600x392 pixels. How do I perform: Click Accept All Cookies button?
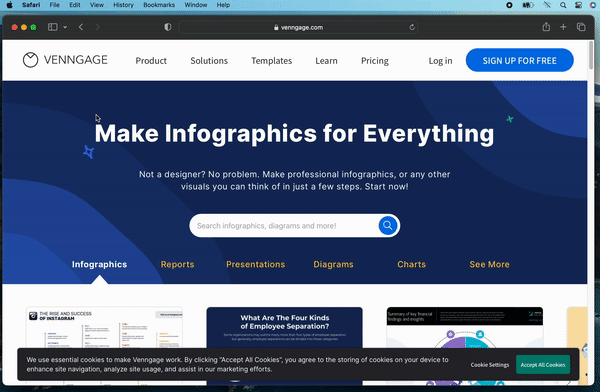click(x=543, y=365)
